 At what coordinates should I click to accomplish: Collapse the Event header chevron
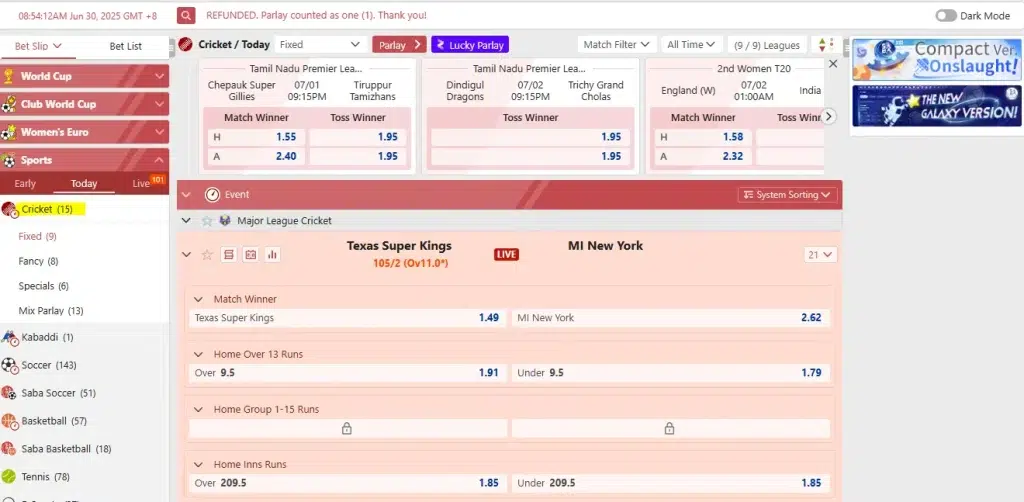point(186,195)
